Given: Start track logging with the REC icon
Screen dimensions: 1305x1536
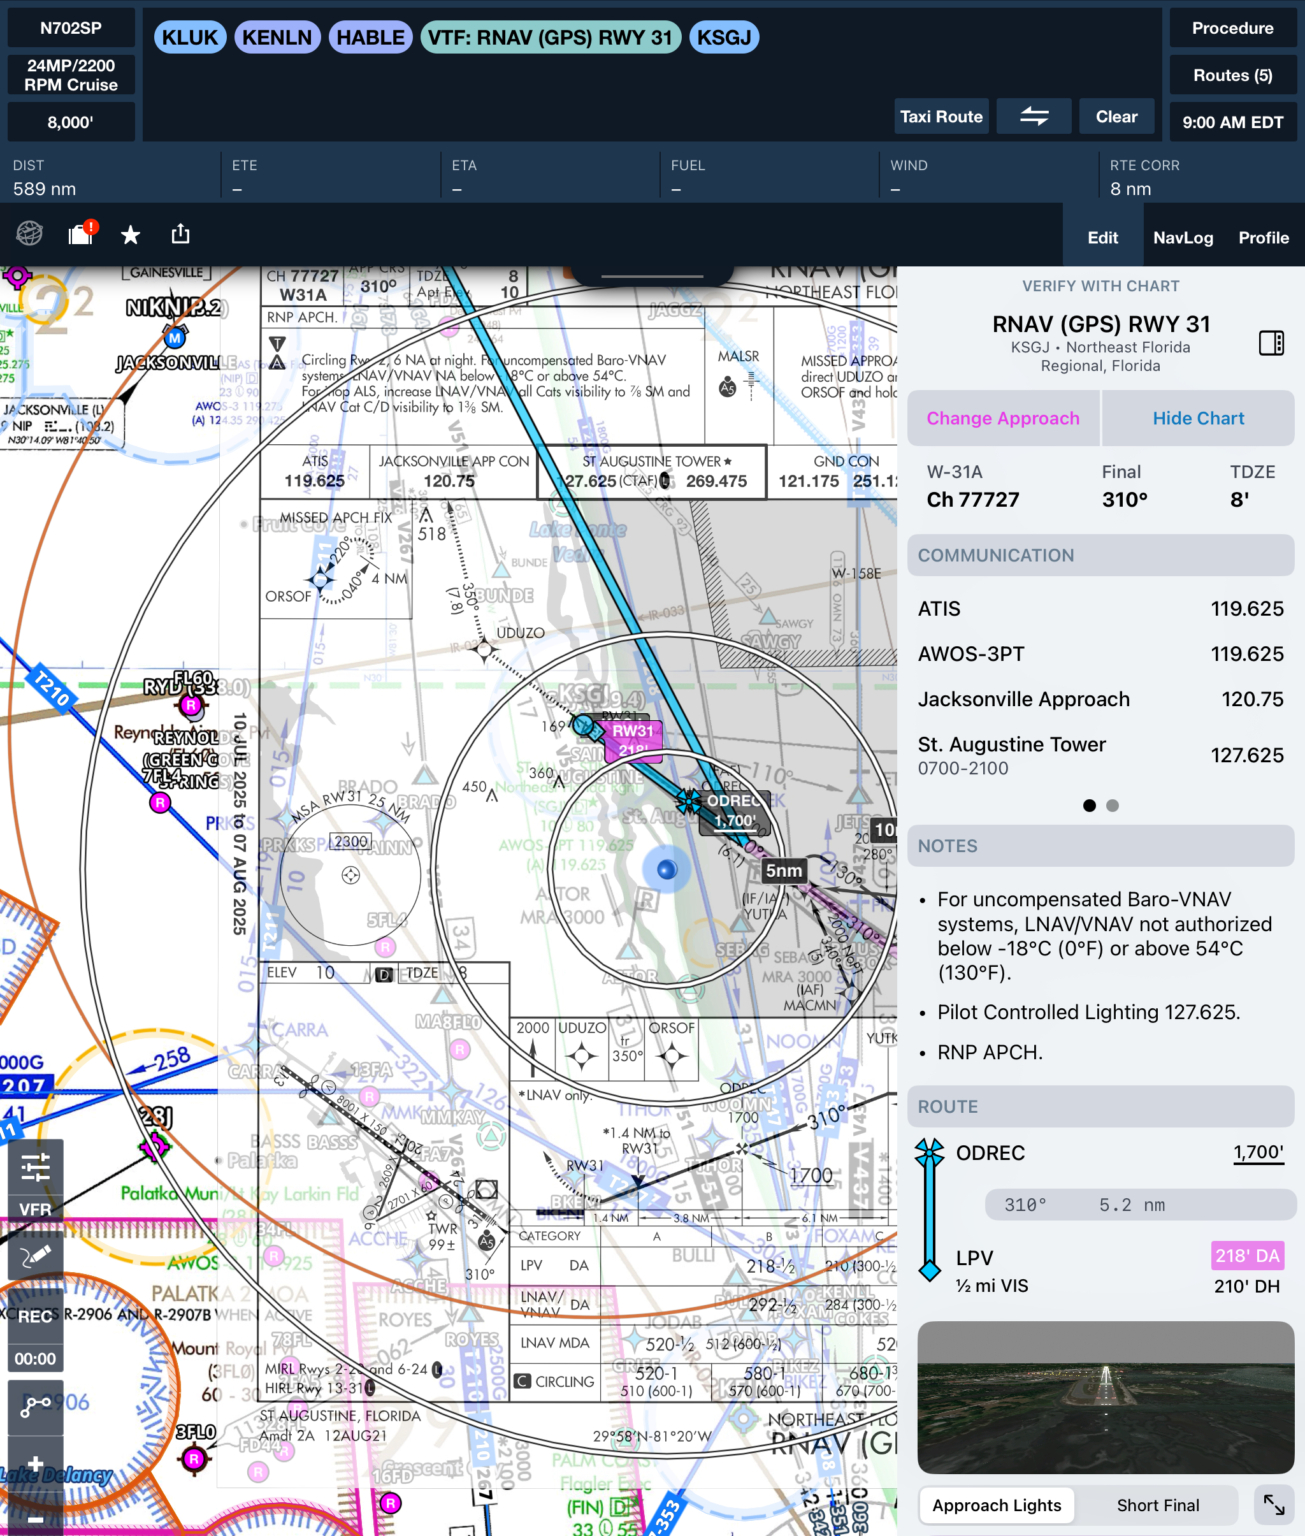Looking at the screenshot, I should pyautogui.click(x=35, y=1317).
